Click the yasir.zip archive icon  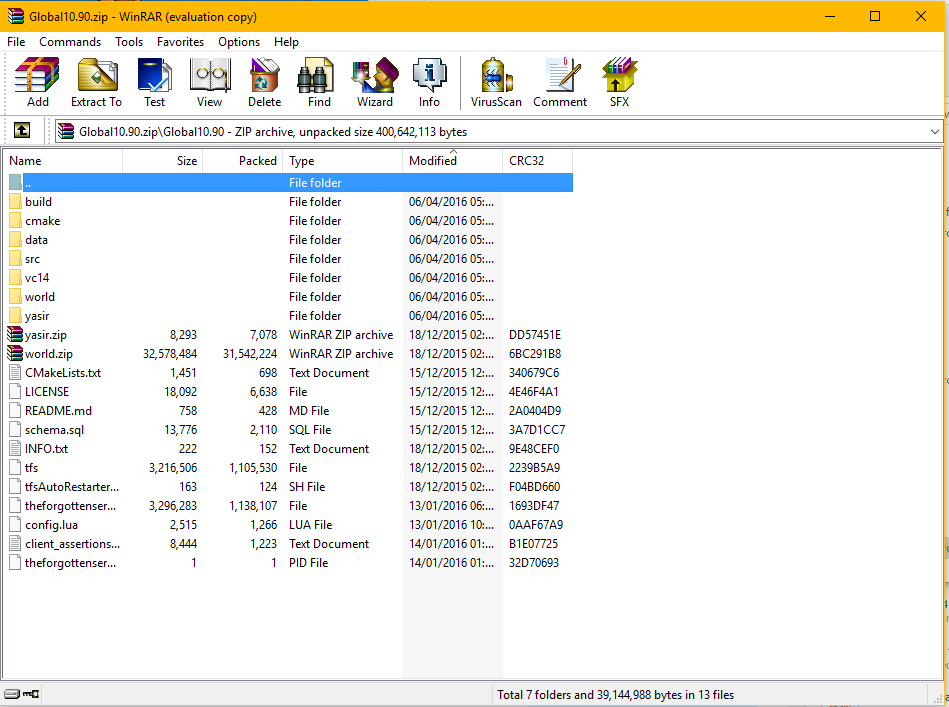(15, 335)
